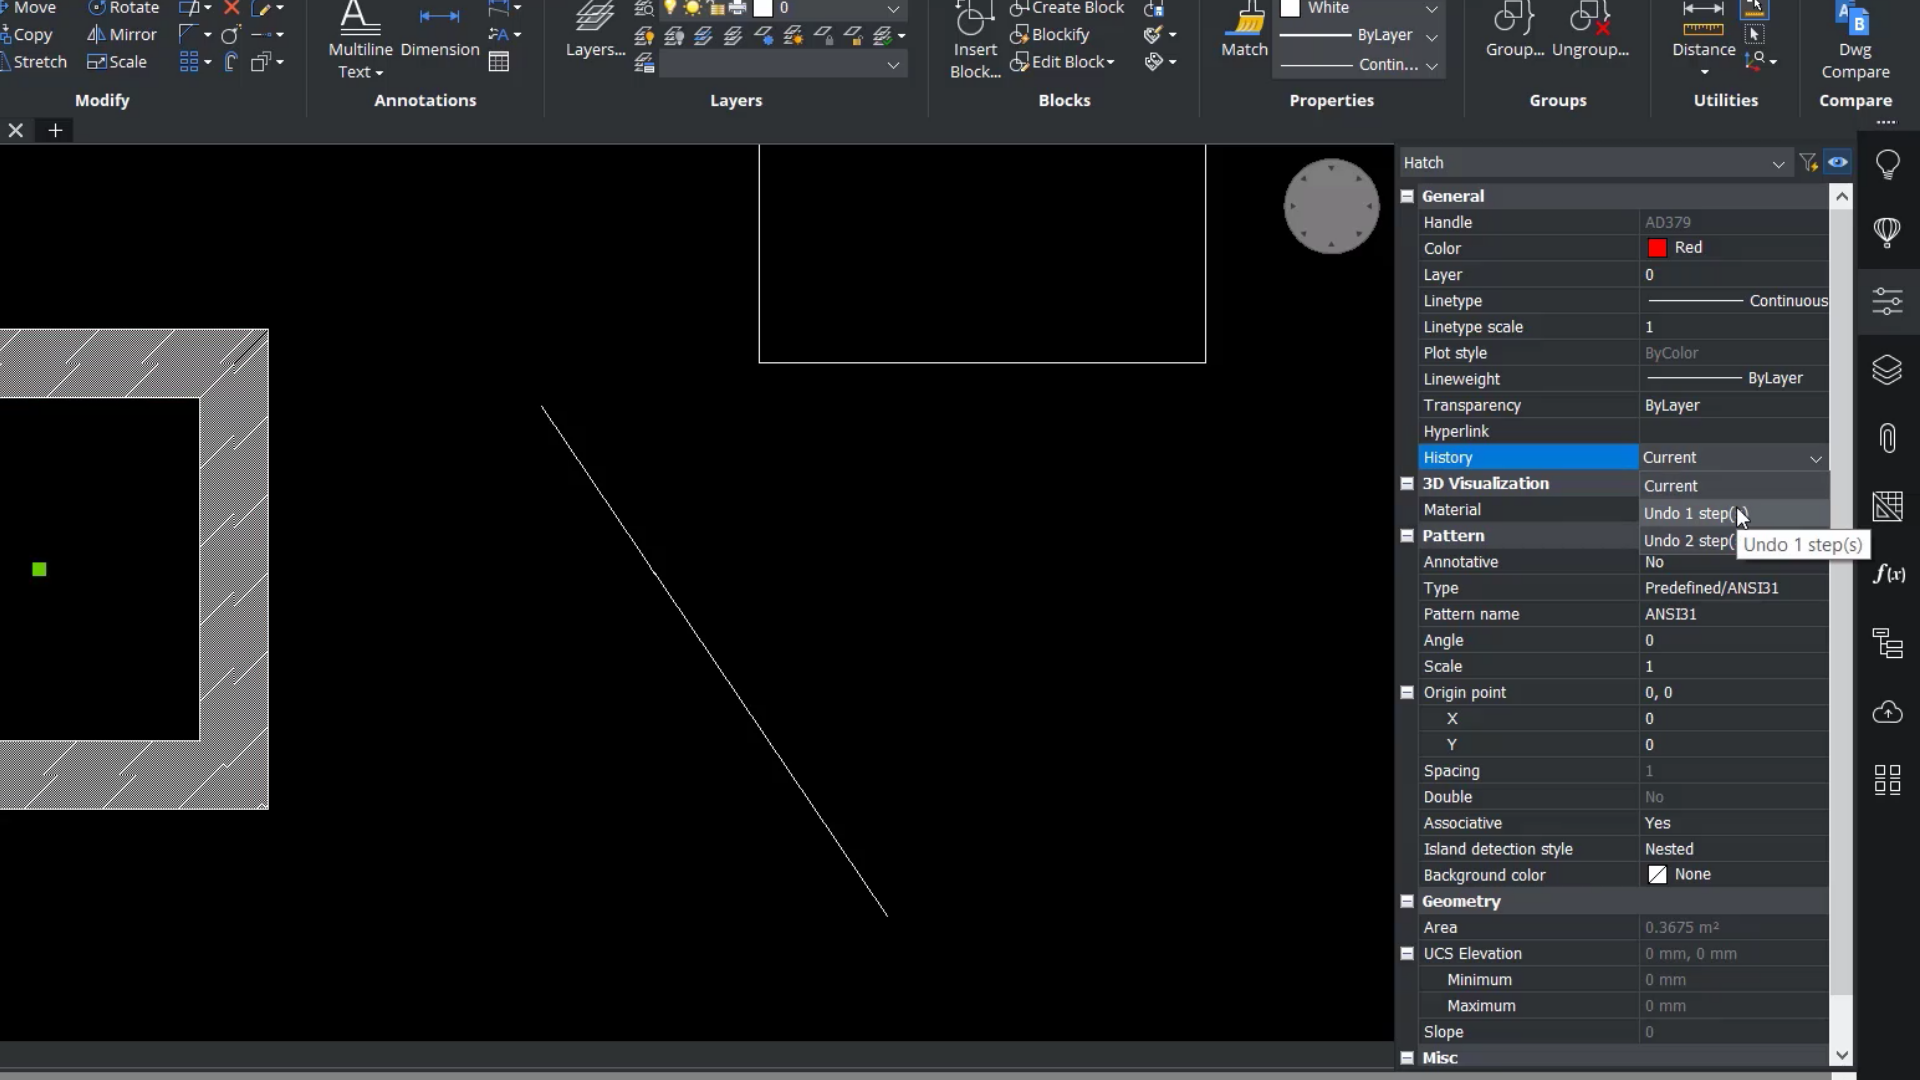The image size is (1920, 1080).
Task: Toggle the layer on/off light bulb
Action: pos(670,8)
